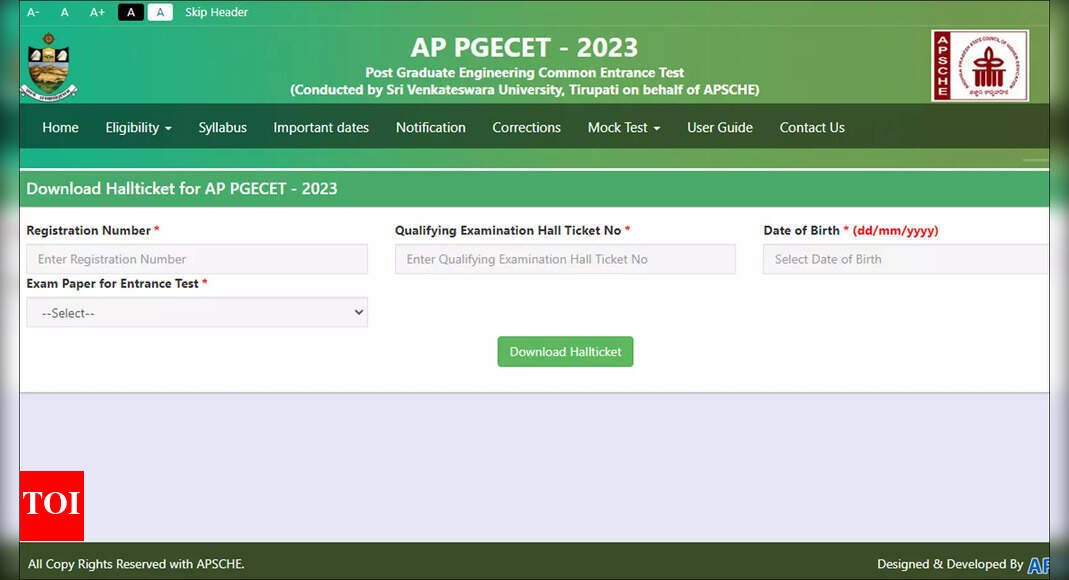Viewport: 1069px width, 580px height.
Task: Click the Download Hallticket button
Action: point(565,352)
